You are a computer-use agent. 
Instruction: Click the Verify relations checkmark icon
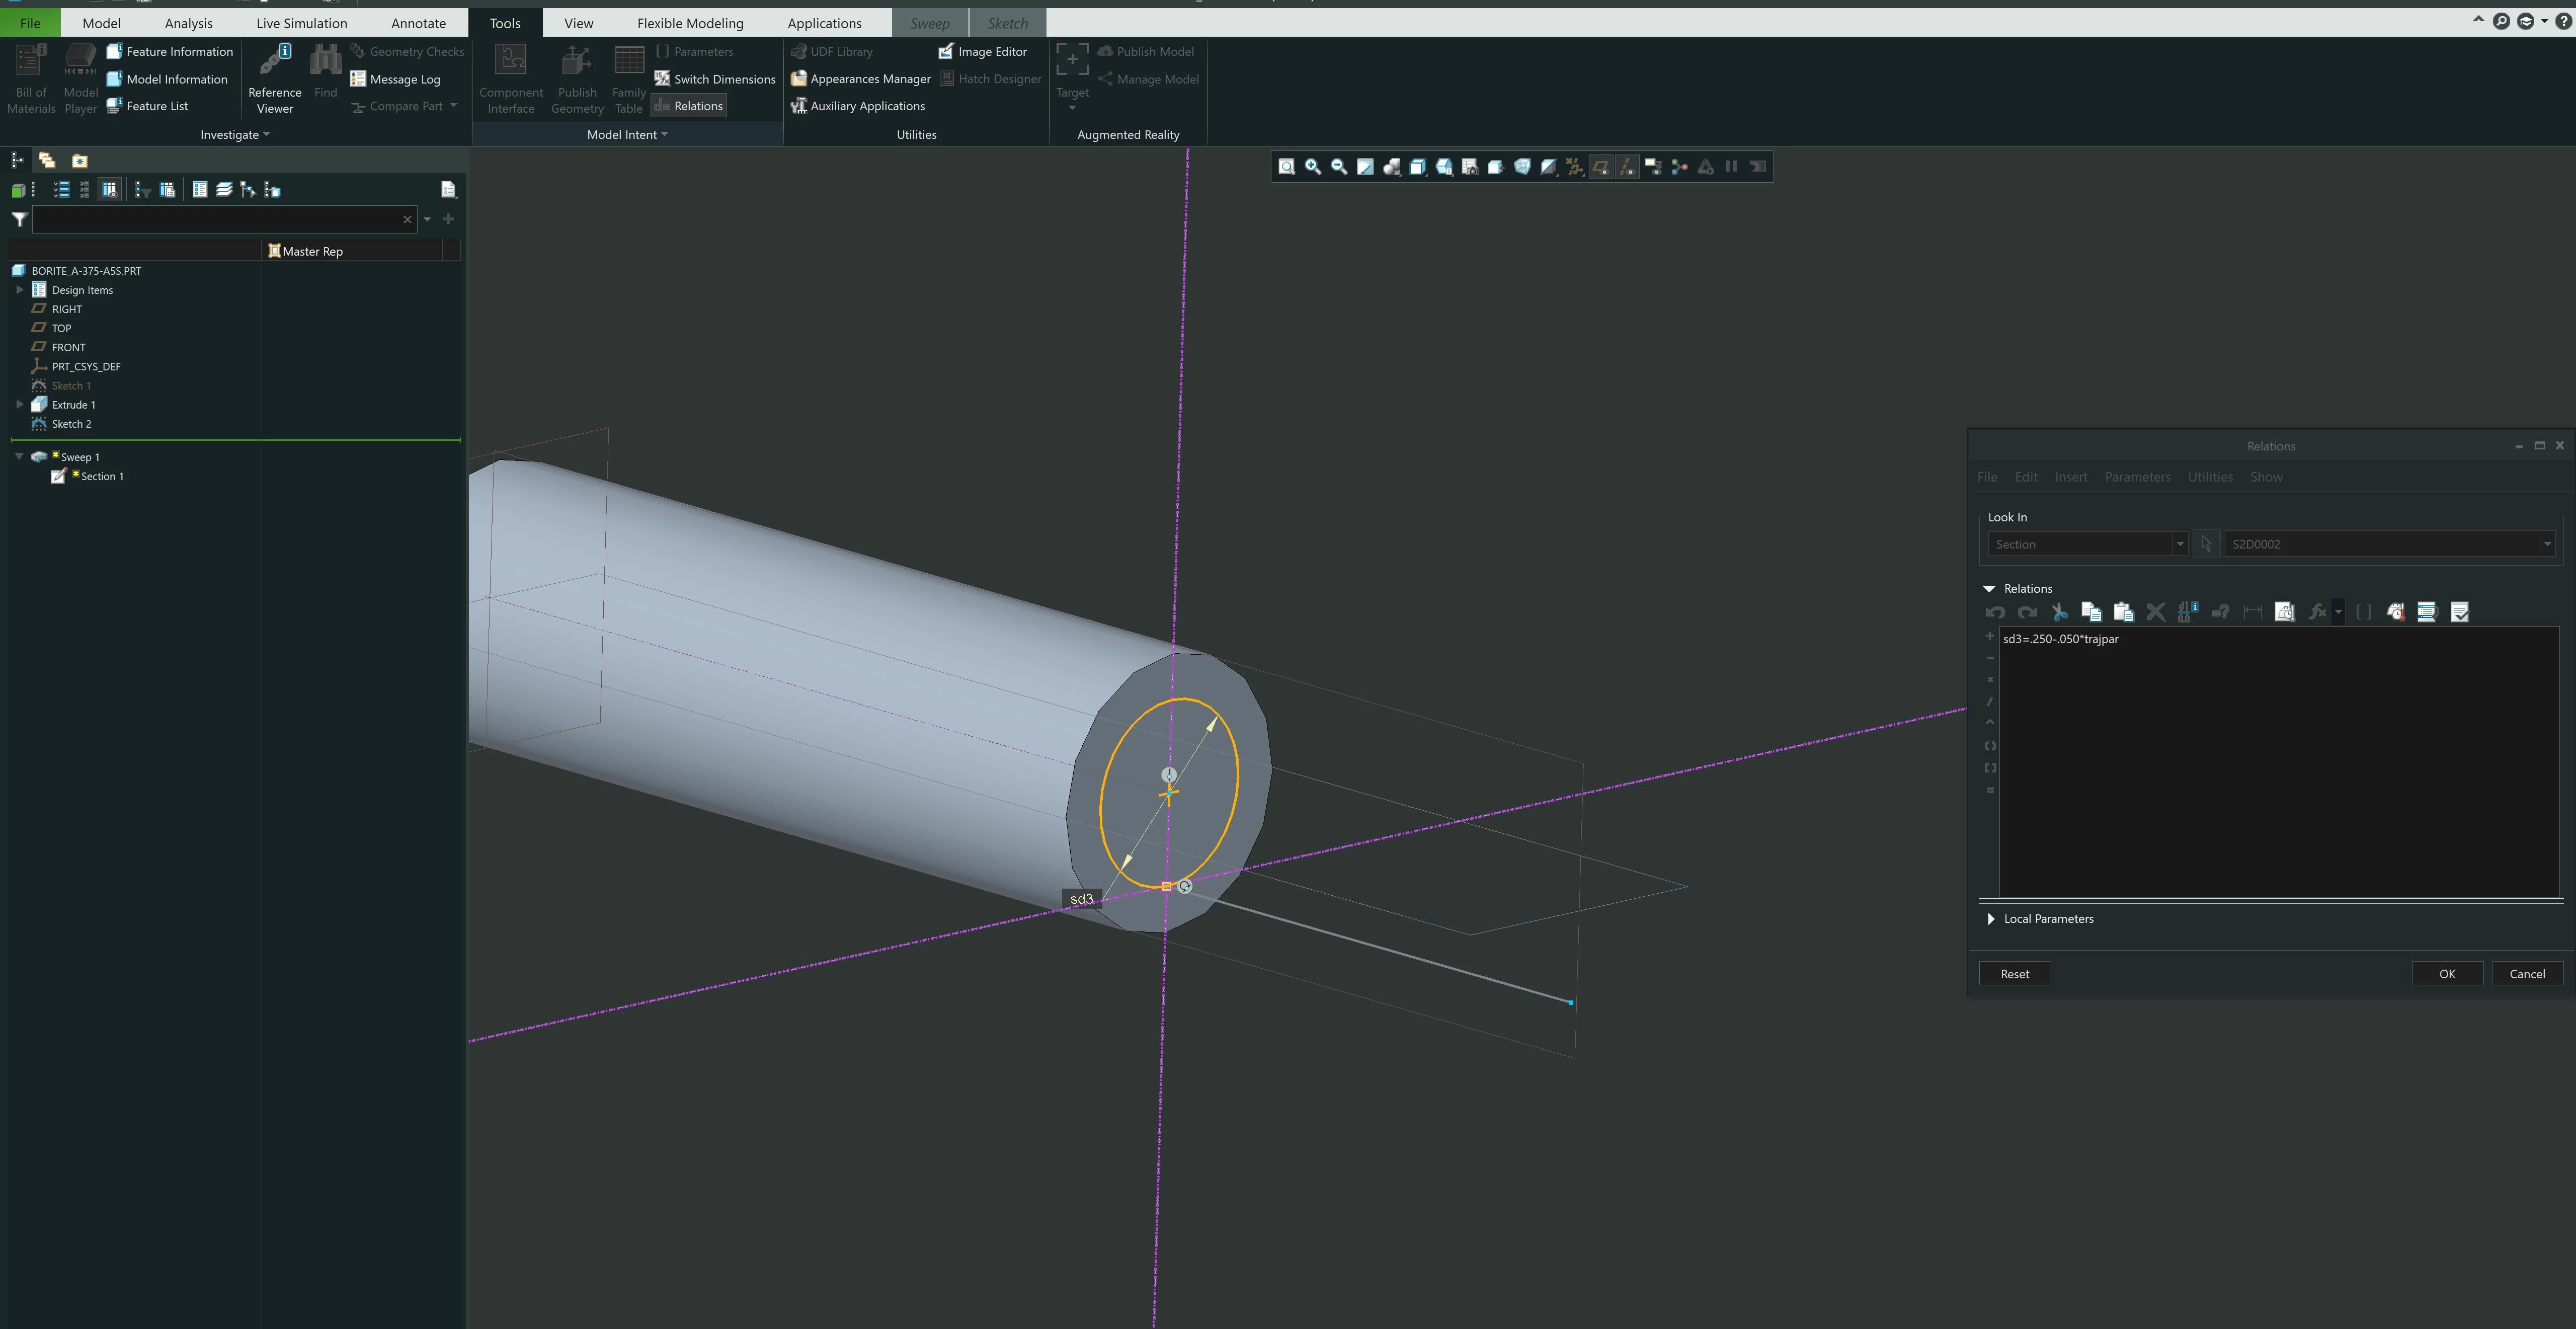click(x=2460, y=612)
